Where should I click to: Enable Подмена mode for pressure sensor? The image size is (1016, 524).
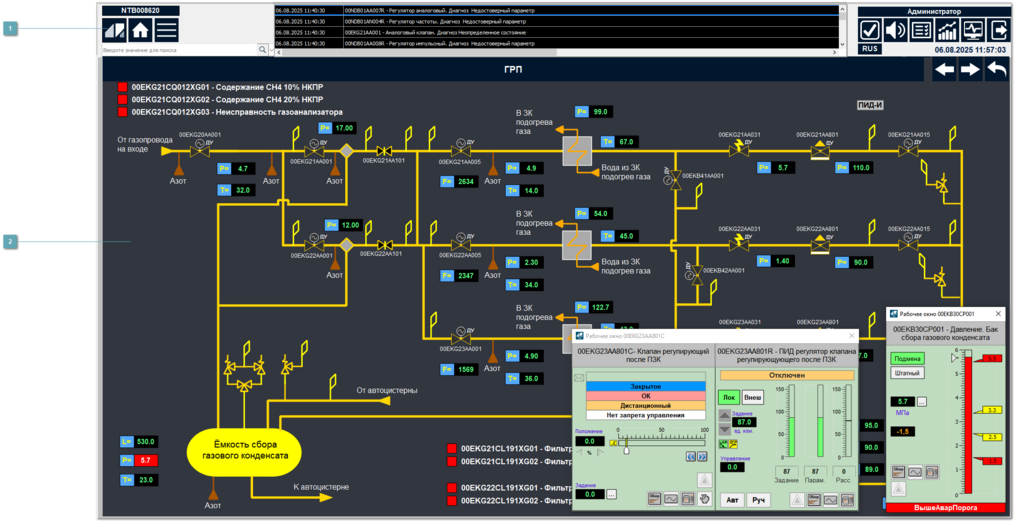click(x=907, y=358)
